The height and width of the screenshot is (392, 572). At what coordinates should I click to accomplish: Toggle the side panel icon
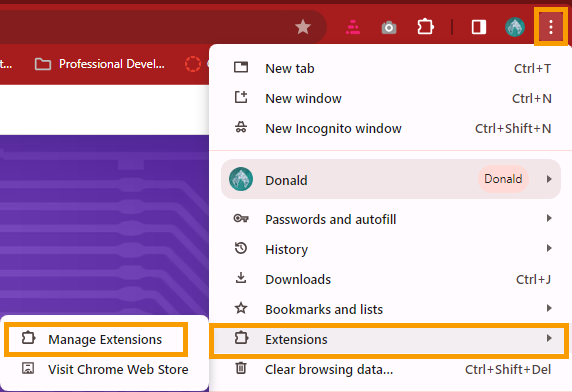coord(479,27)
